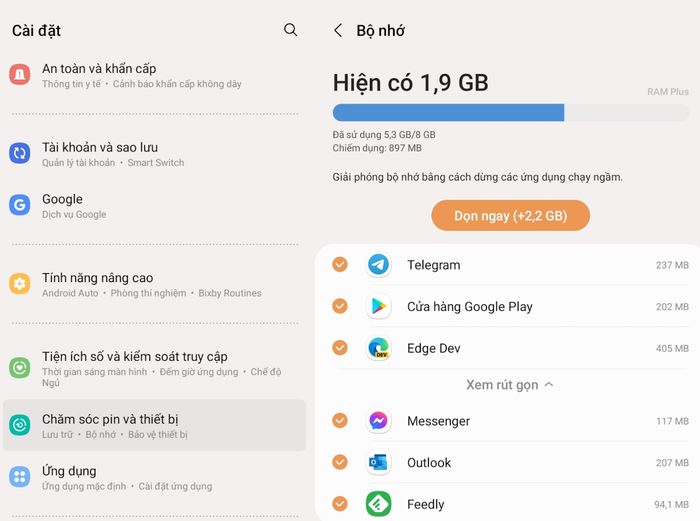
Task: Tap the Feedly app icon
Action: pos(379,504)
